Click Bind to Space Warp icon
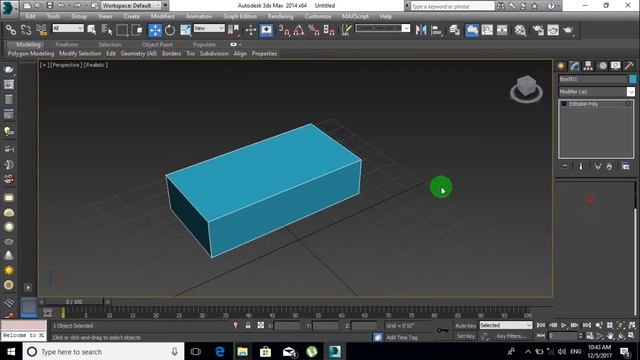Image resolution: width=640 pixels, height=360 pixels. click(41, 30)
